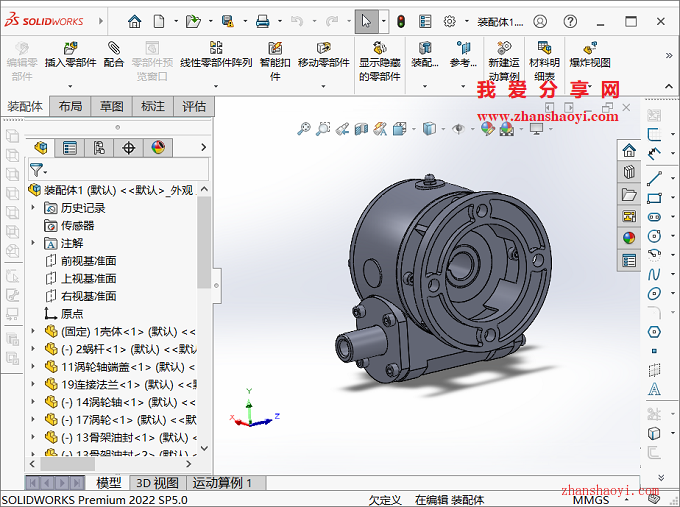Click 智能扣件 smart fasteners tool
680x507 pixels.
click(x=275, y=62)
